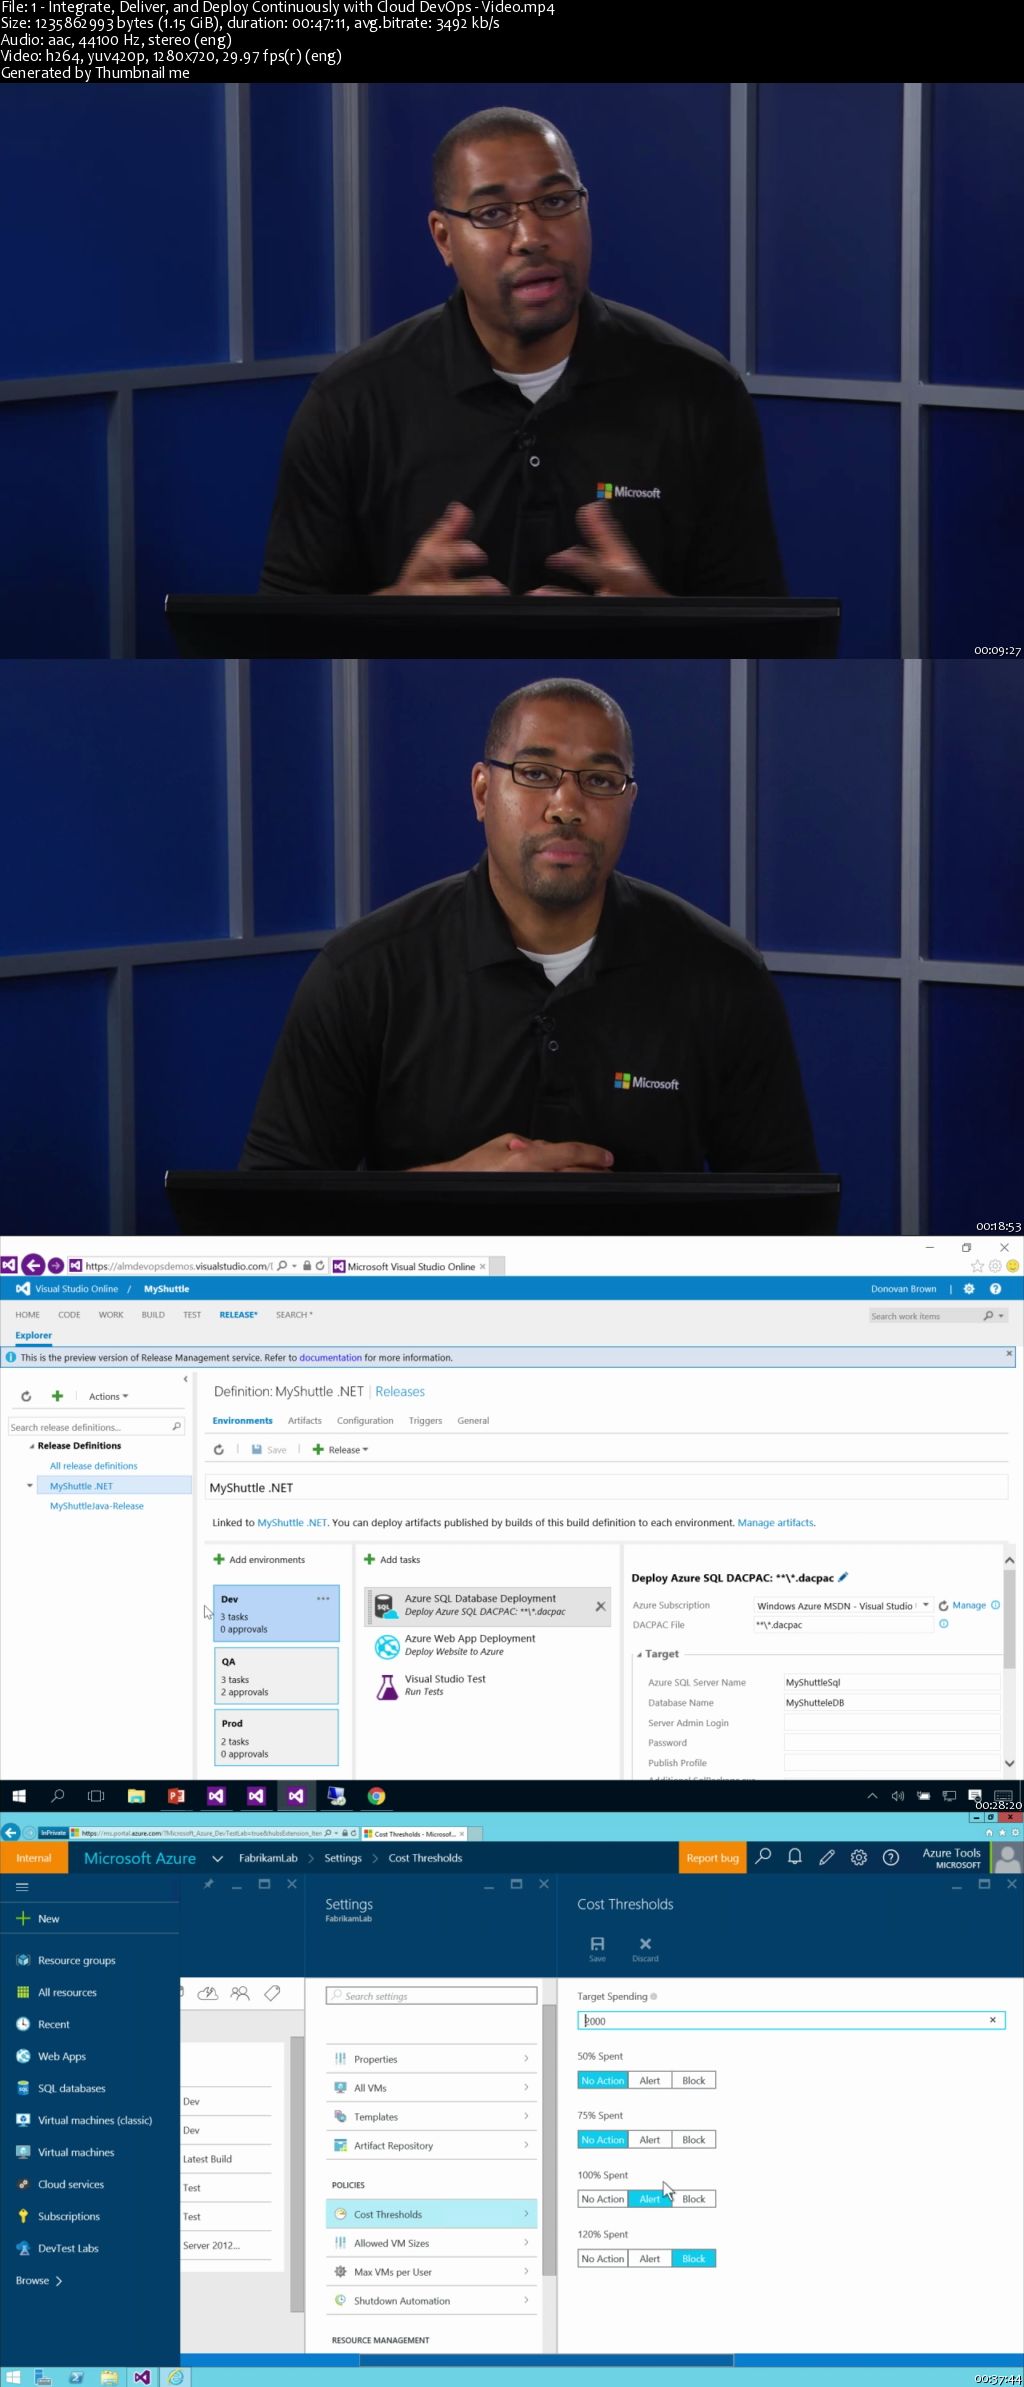Open Visual Studio Online help icon
The width and height of the screenshot is (1024, 2387).
pyautogui.click(x=995, y=1289)
